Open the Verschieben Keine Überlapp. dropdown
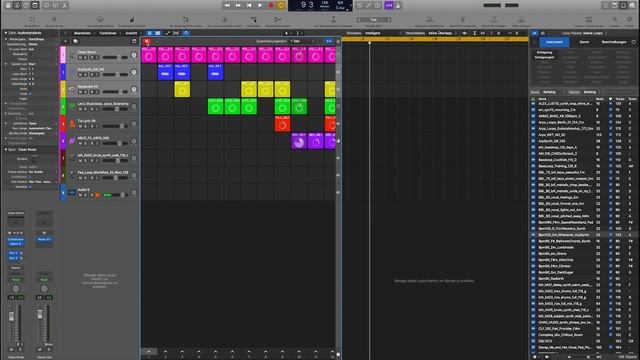 [442, 33]
